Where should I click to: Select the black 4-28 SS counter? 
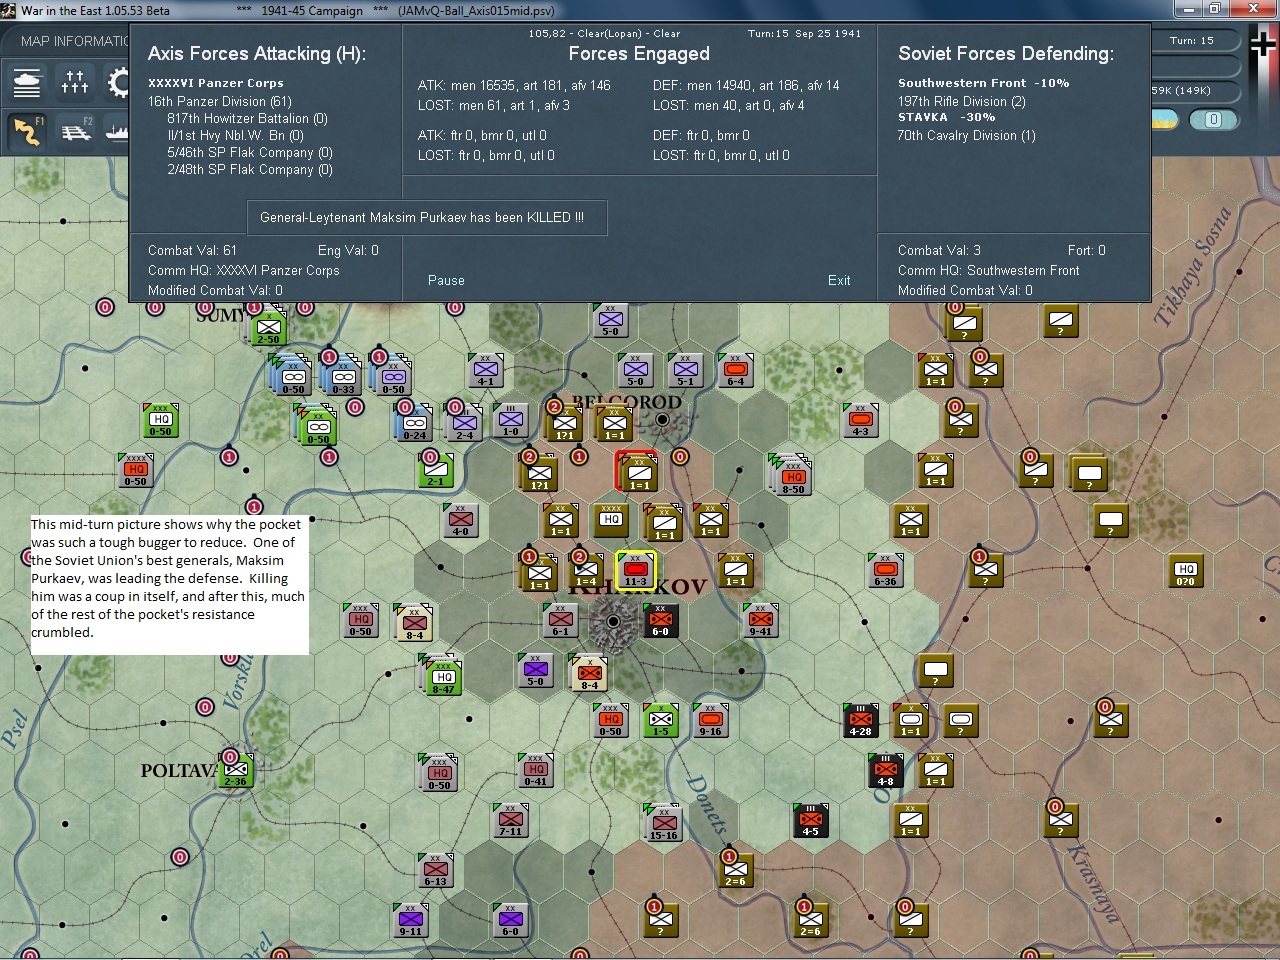pyautogui.click(x=861, y=720)
